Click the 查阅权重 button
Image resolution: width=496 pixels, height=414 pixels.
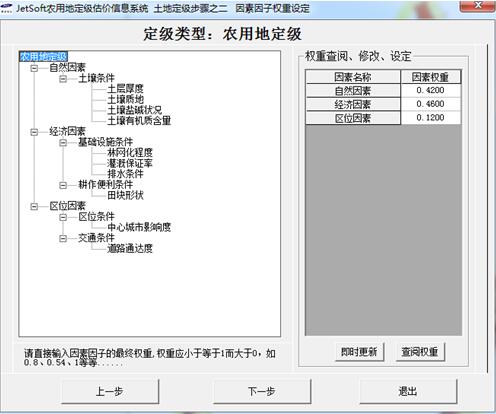coord(420,352)
